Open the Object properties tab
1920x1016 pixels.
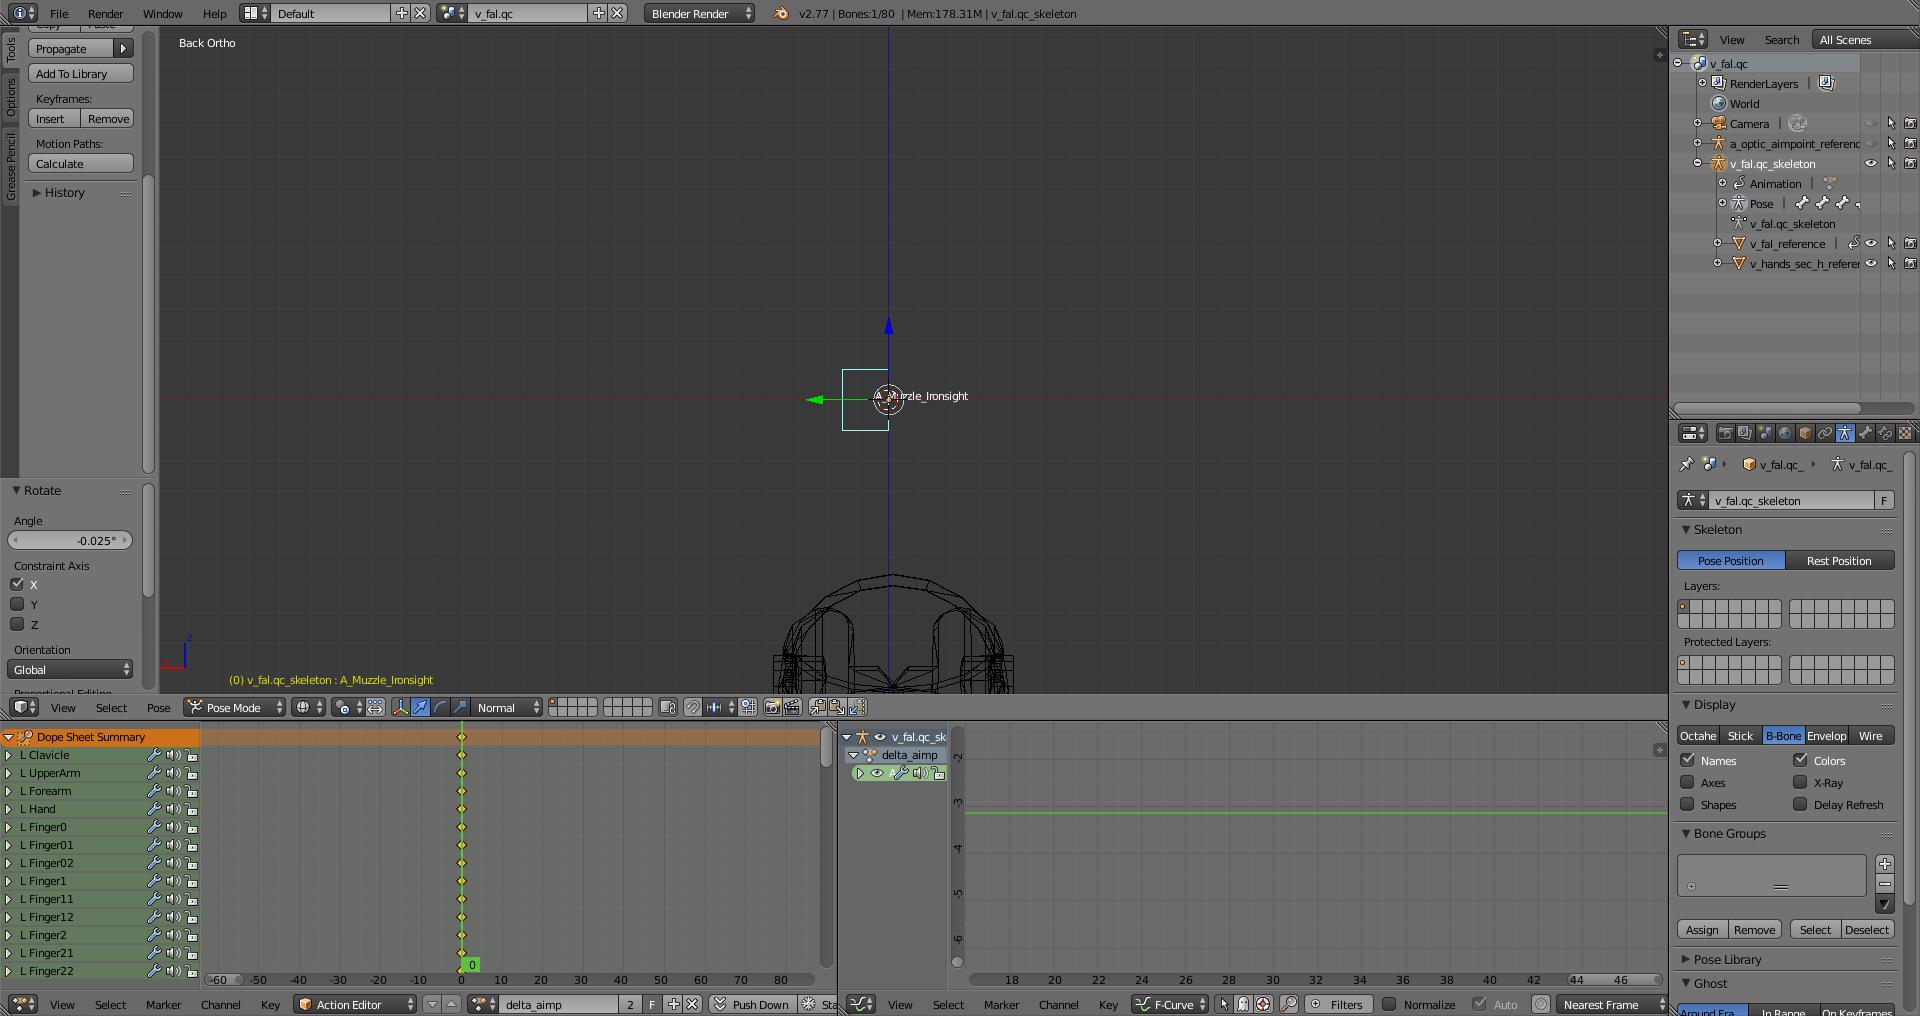click(1805, 433)
